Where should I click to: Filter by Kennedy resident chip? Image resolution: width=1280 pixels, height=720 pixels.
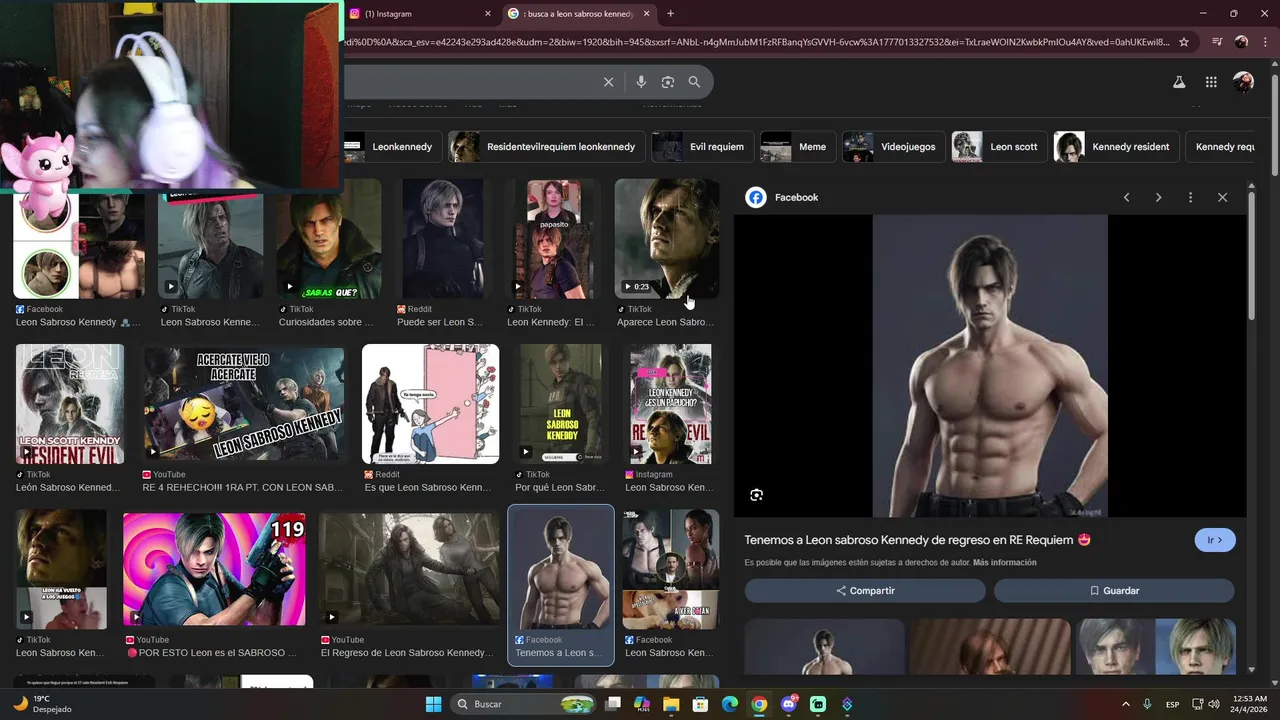pos(1117,147)
